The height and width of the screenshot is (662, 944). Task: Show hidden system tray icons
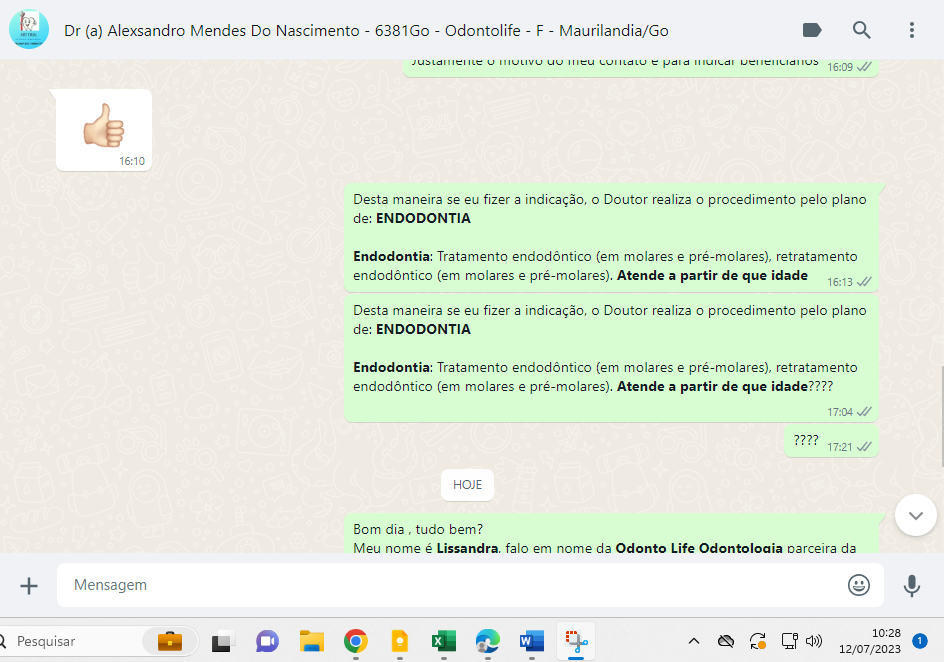pos(694,642)
